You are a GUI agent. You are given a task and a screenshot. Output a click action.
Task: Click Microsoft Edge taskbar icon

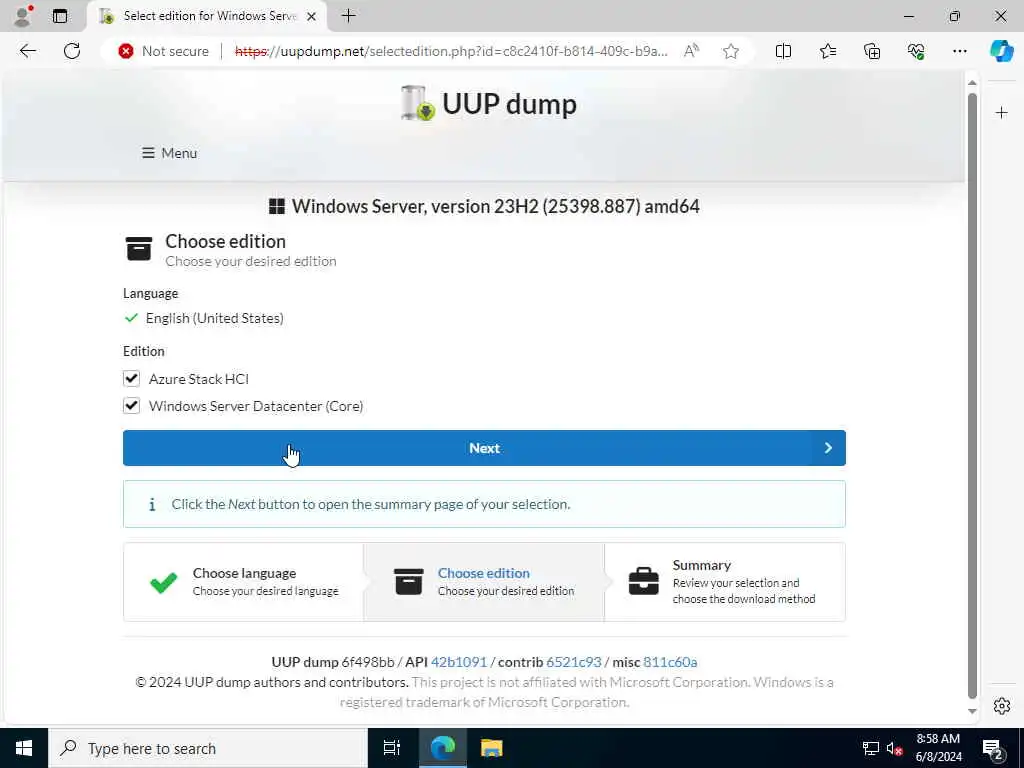442,748
